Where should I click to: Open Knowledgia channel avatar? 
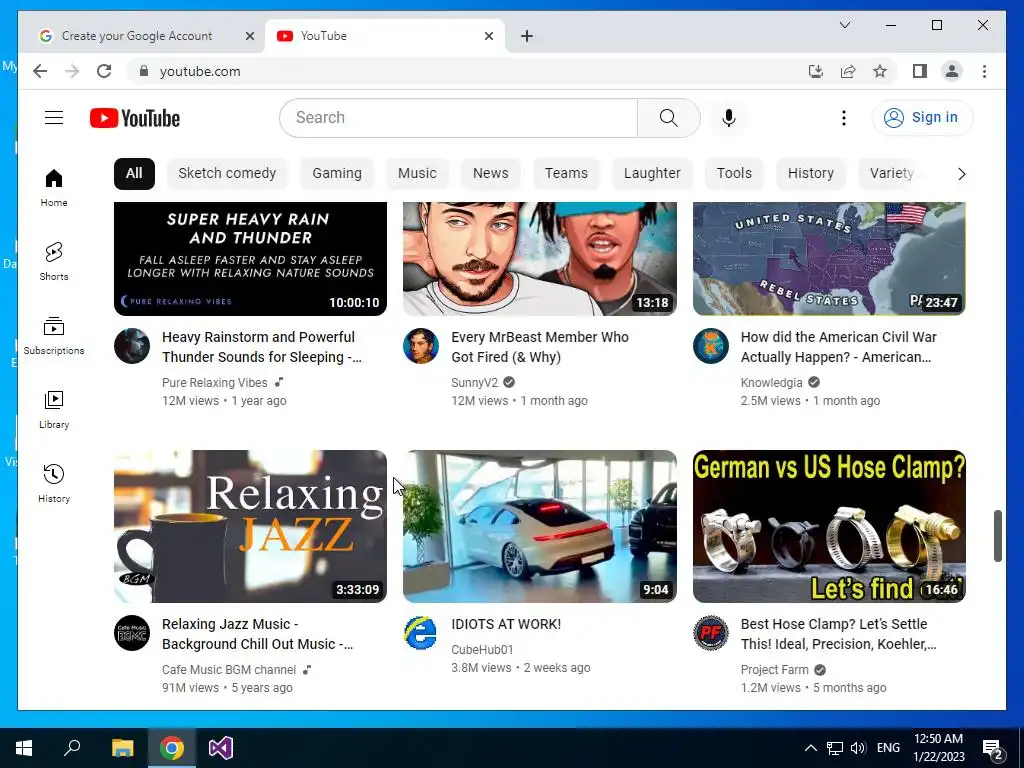[x=711, y=346]
